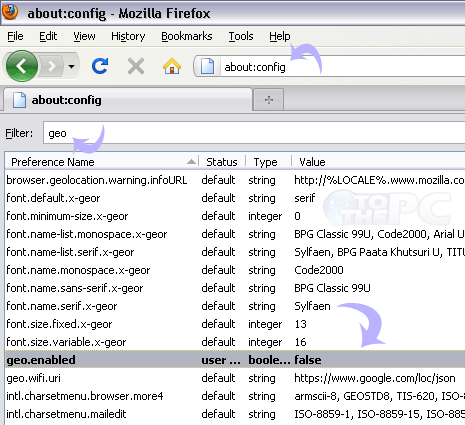Sort by the Preference Name column header

click(102, 162)
